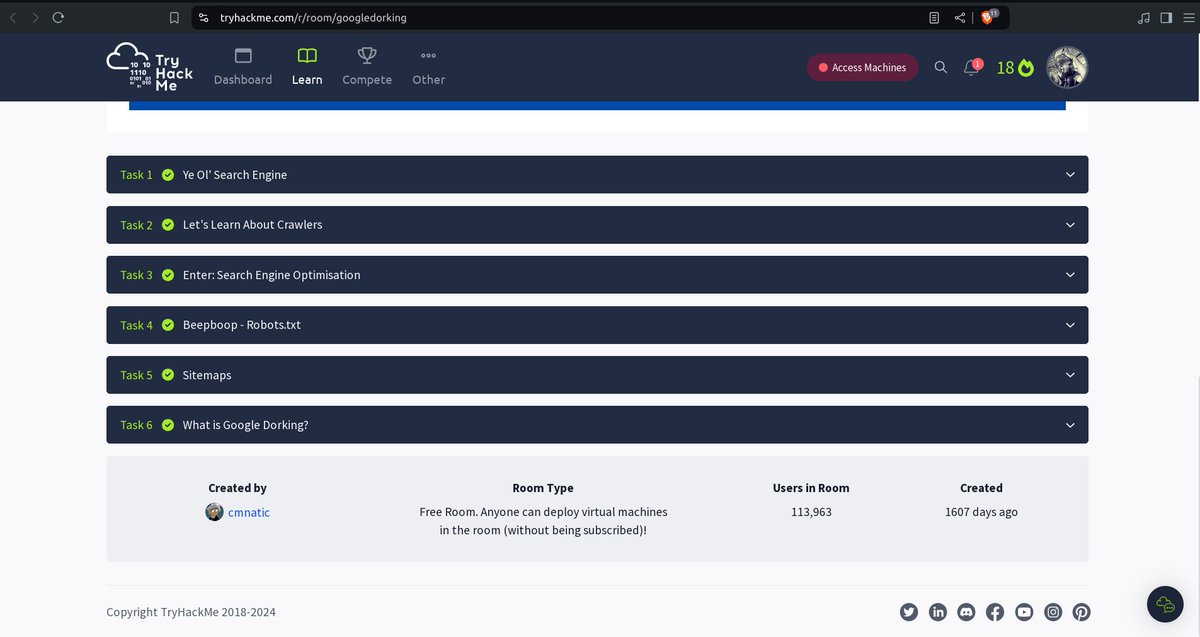1200x637 pixels.
Task: Open the cmnatic creator profile link
Action: (249, 512)
